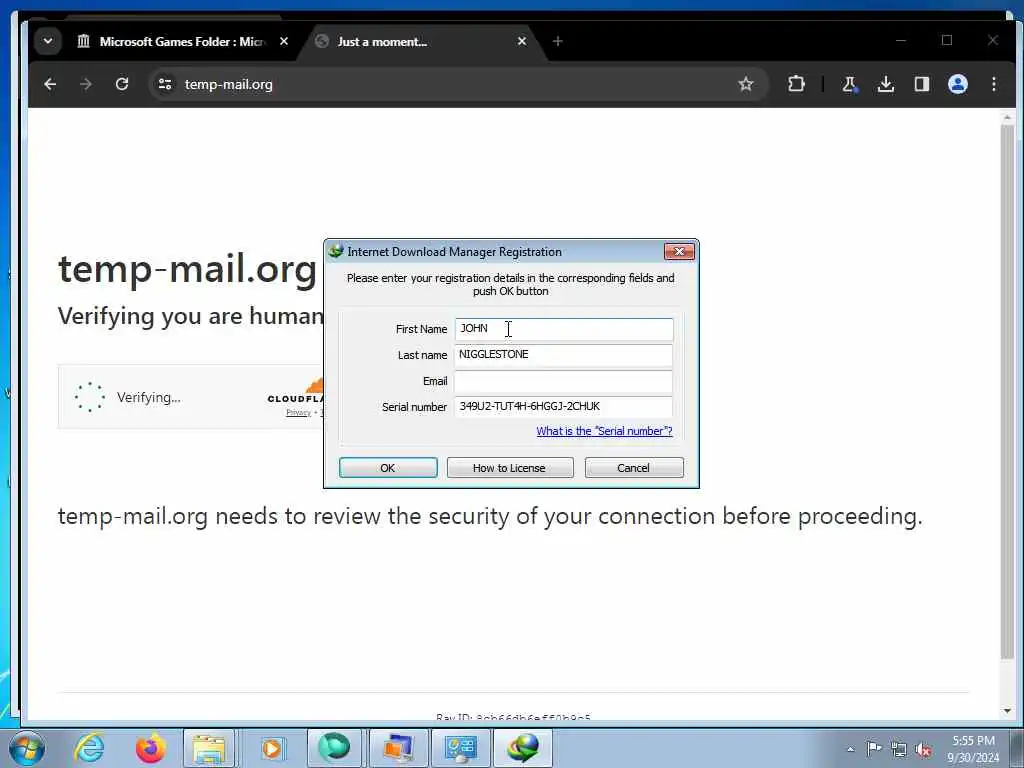
Task: Launch Internet Explorer from taskbar
Action: pos(89,748)
